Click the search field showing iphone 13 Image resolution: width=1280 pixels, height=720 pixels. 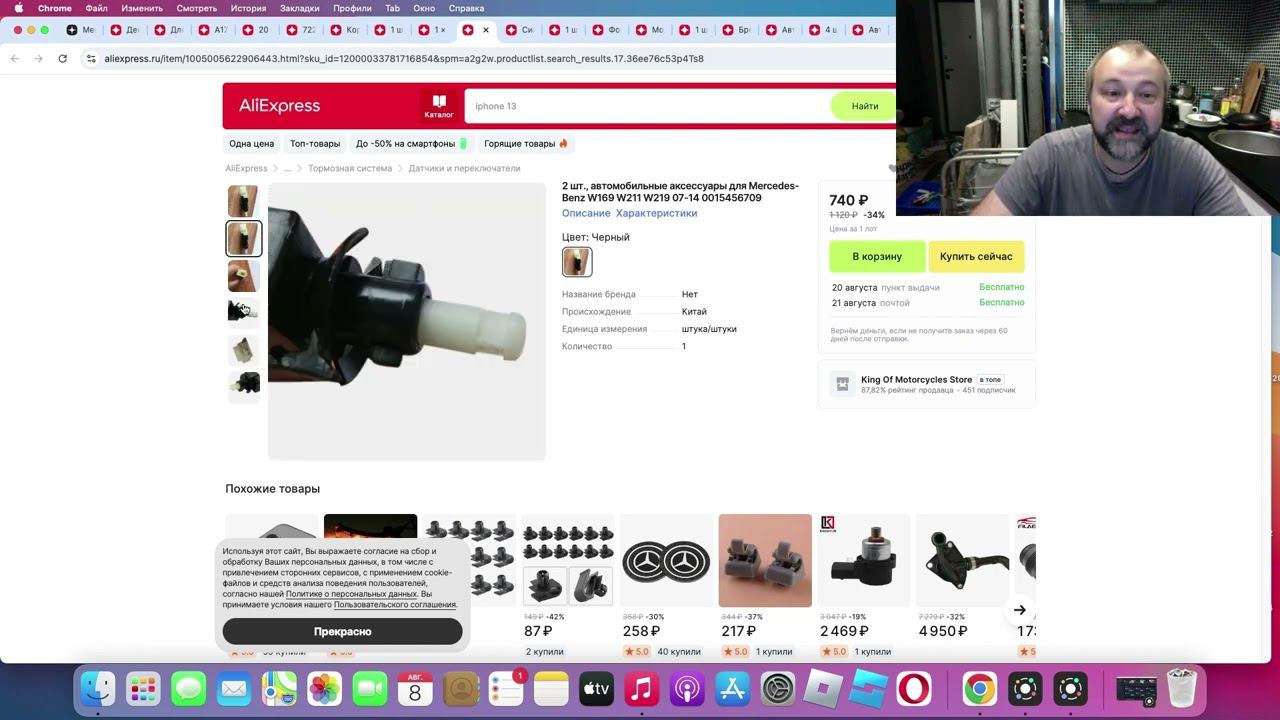point(645,106)
